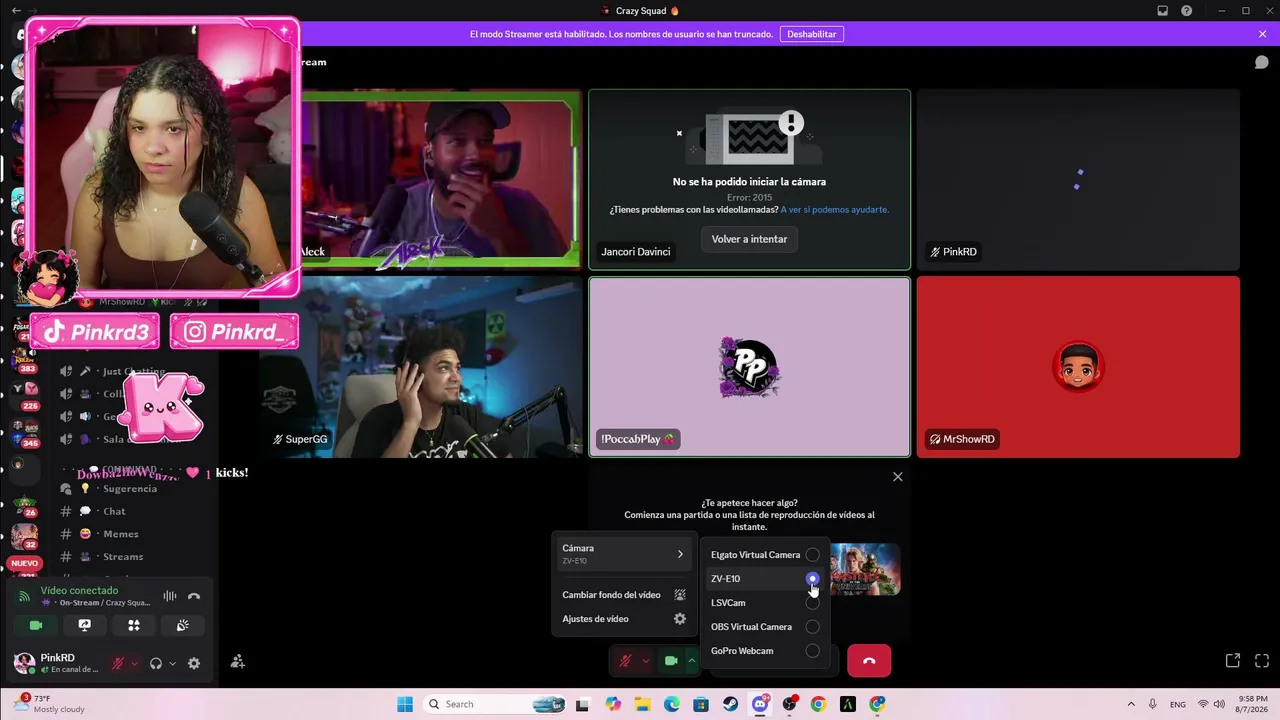Unmute microphone in the call control bar
This screenshot has width=1280, height=720.
click(626, 661)
